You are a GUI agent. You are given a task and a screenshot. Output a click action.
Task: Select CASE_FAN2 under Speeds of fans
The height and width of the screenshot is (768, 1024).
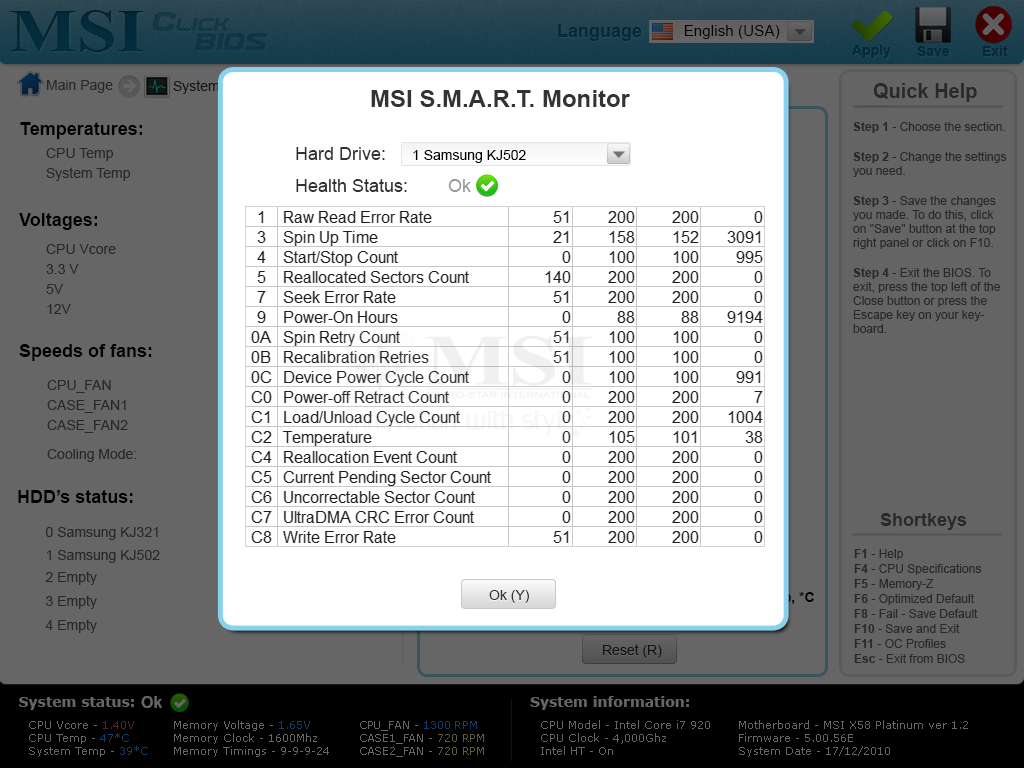(88, 425)
